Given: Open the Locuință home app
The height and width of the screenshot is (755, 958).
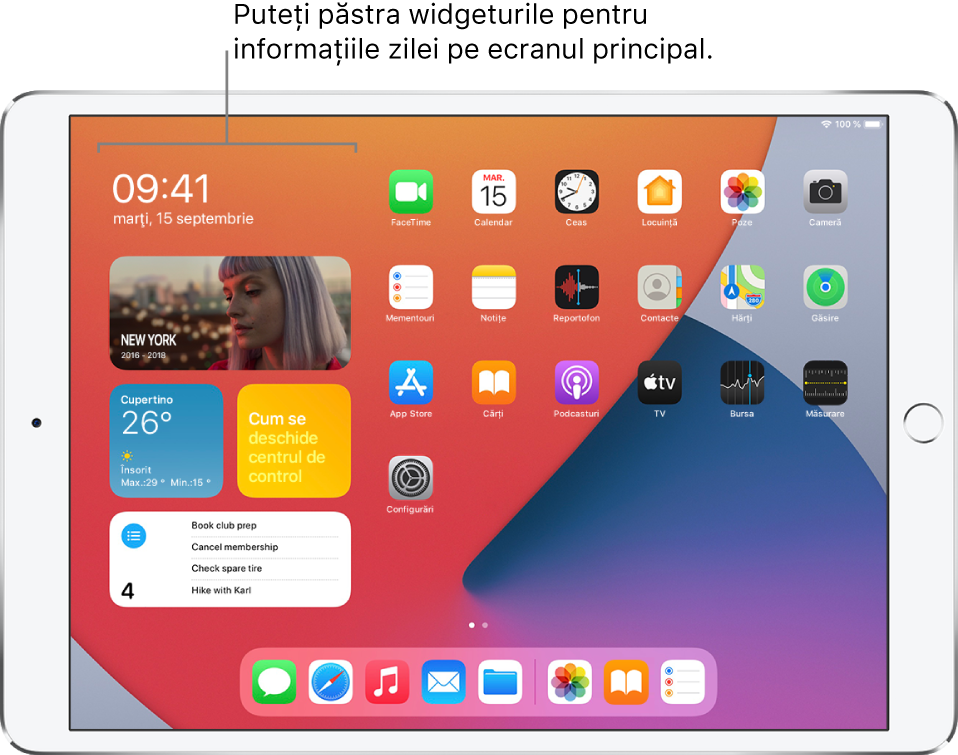Looking at the screenshot, I should pos(659,191).
